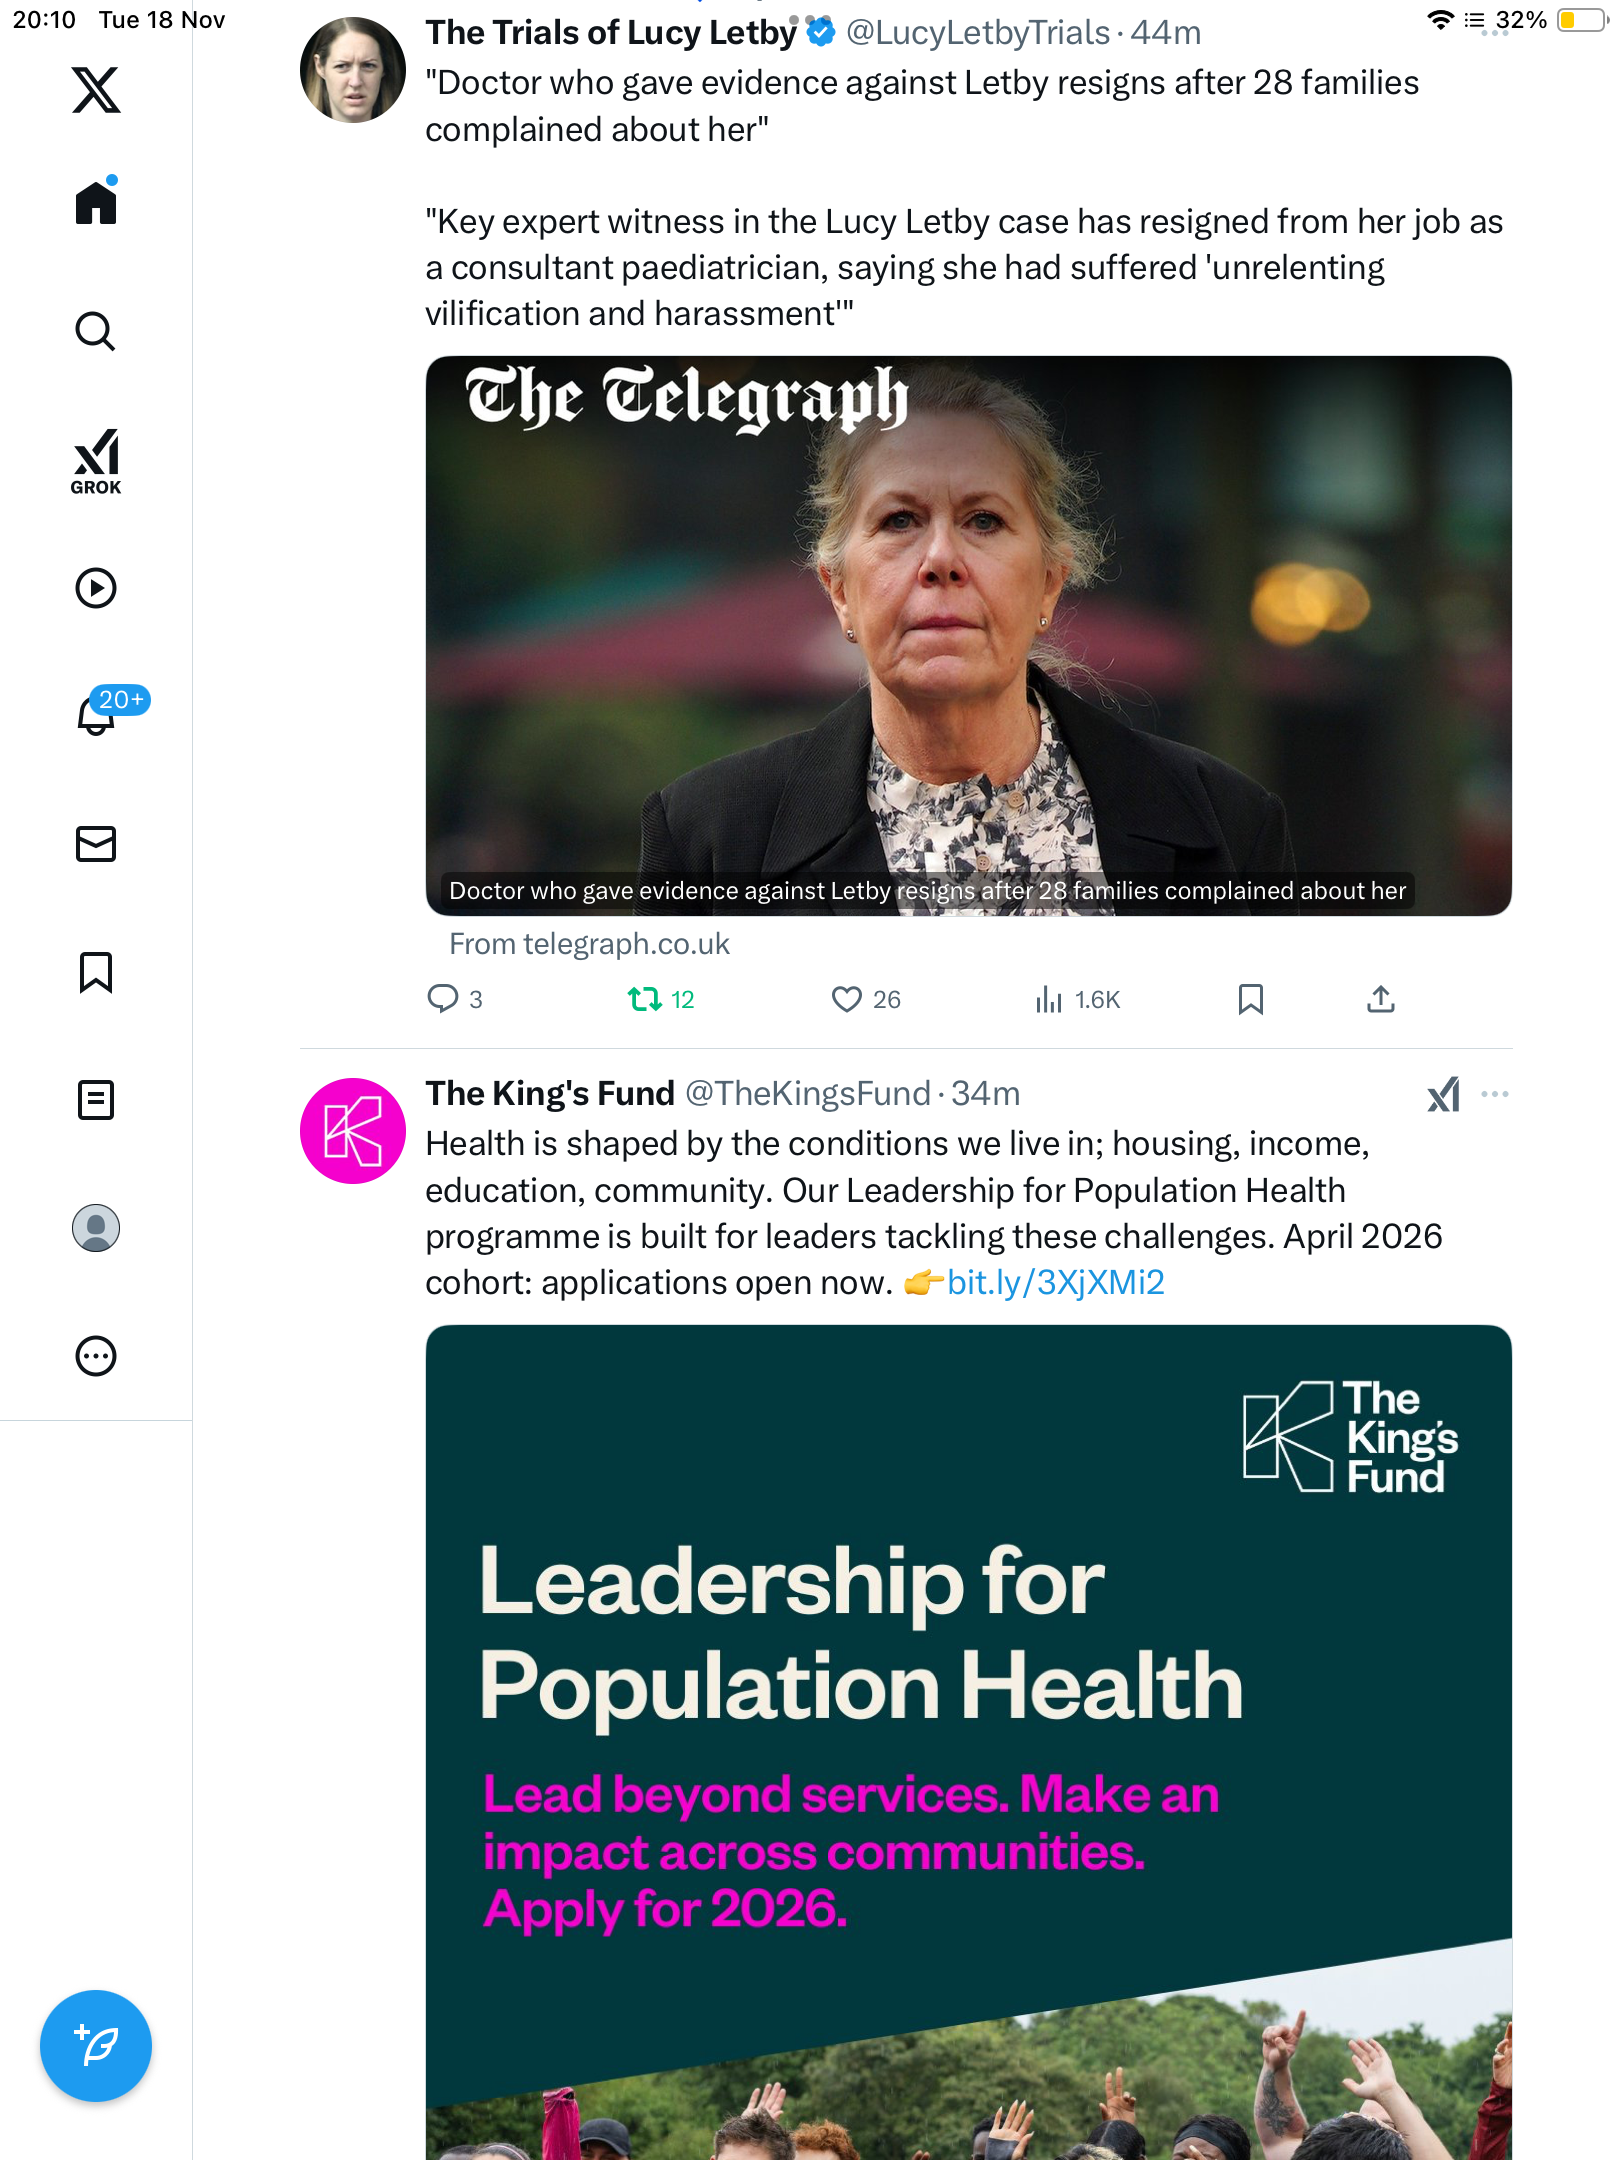Compose a new post
Screen dimensions: 1620x2160
tap(96, 2046)
